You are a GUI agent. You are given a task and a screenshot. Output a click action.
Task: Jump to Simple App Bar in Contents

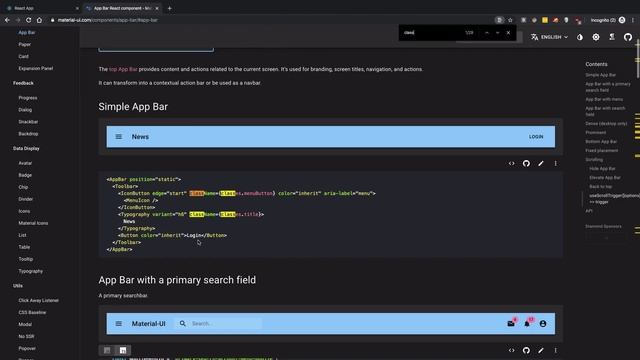pyautogui.click(x=600, y=75)
